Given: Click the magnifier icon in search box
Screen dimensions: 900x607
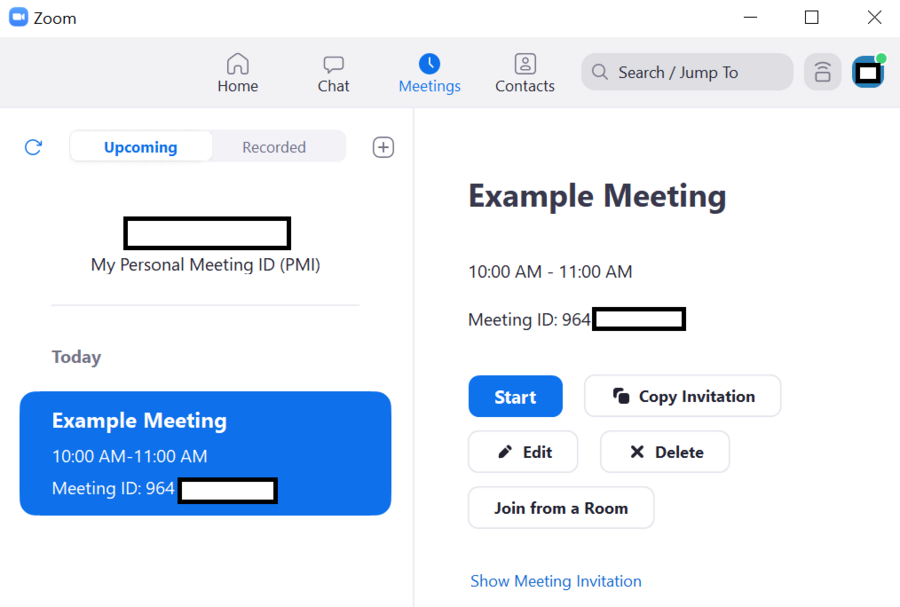Looking at the screenshot, I should pos(599,72).
